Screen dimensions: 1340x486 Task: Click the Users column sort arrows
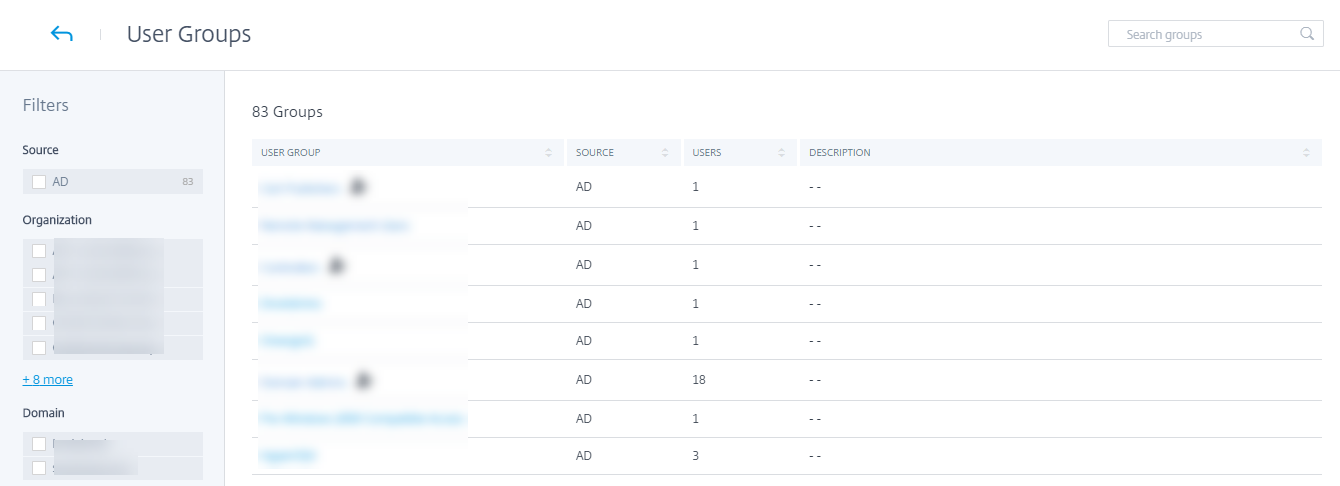click(781, 153)
